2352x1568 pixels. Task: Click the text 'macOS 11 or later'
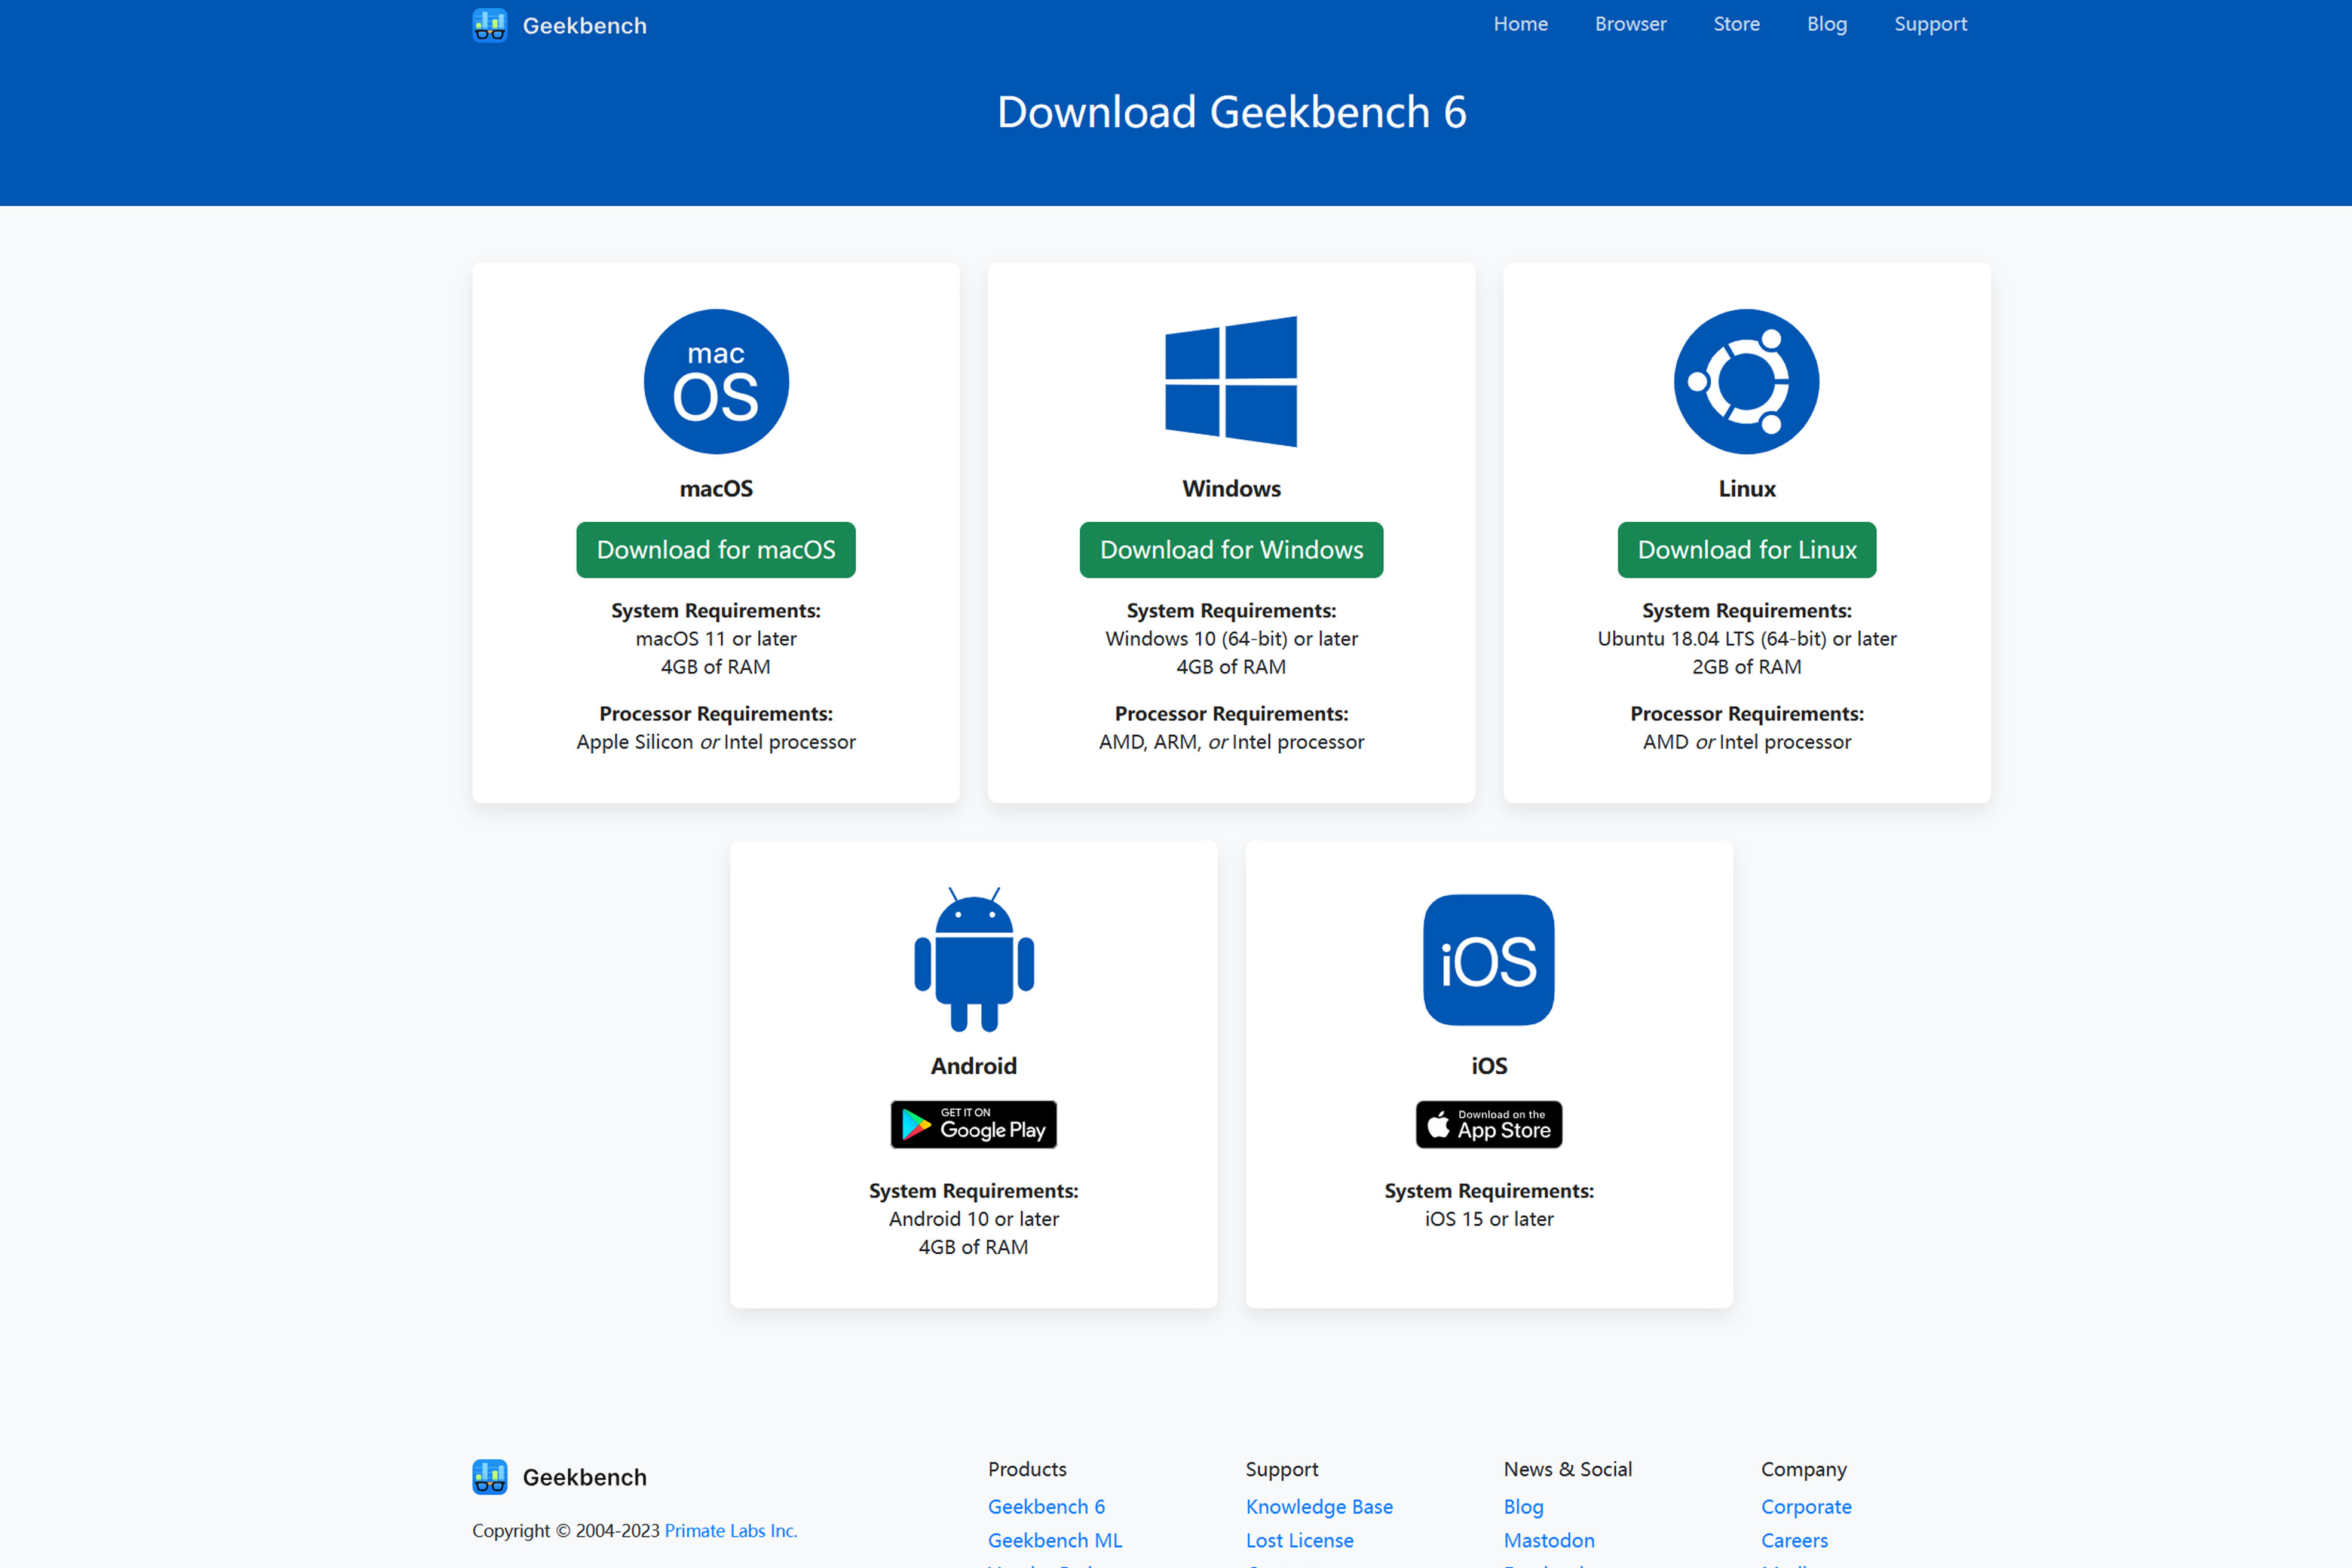[716, 639]
